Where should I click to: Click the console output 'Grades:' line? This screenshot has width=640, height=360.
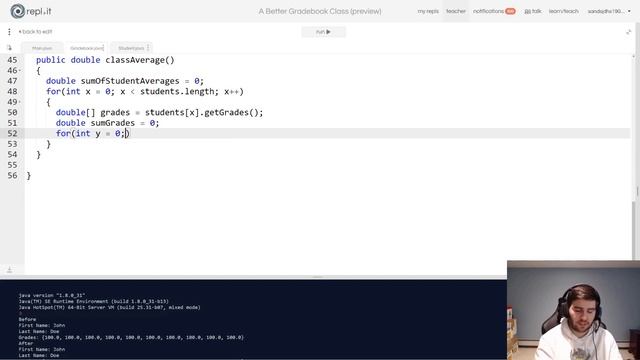(x=131, y=338)
